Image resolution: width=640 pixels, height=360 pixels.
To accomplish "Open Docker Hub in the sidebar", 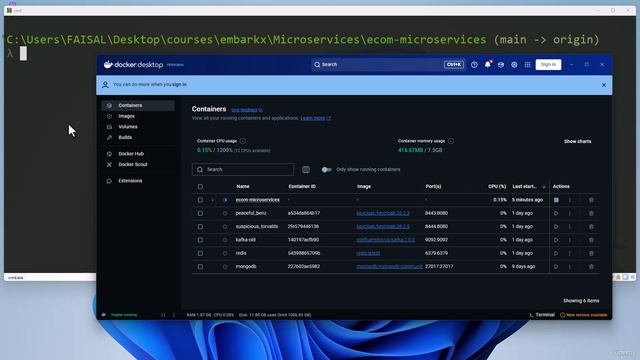I will 138,153.
